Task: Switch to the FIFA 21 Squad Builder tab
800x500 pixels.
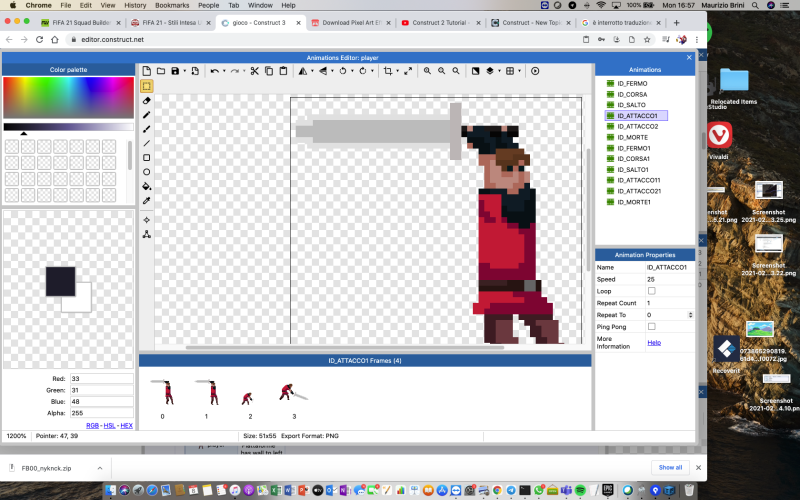Action: pos(81,22)
